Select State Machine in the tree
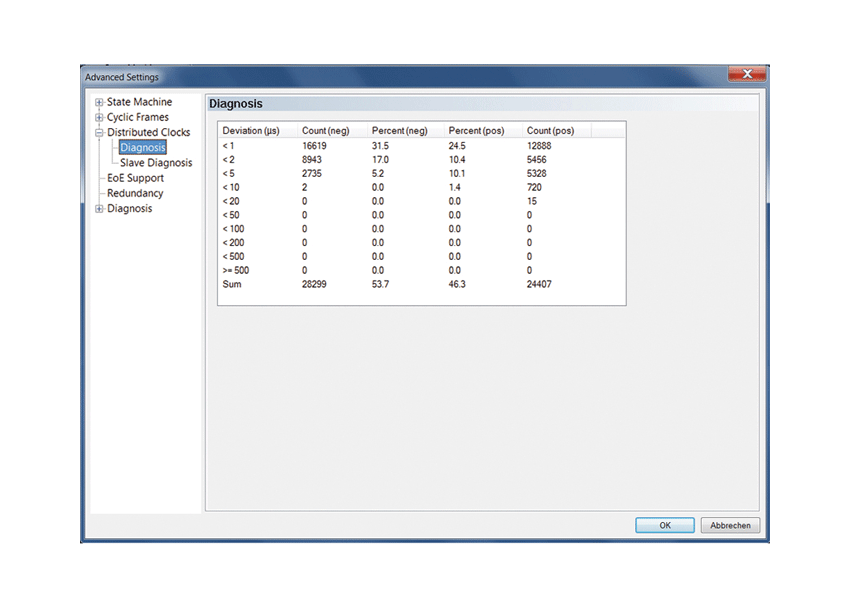The height and width of the screenshot is (608, 850). click(139, 102)
